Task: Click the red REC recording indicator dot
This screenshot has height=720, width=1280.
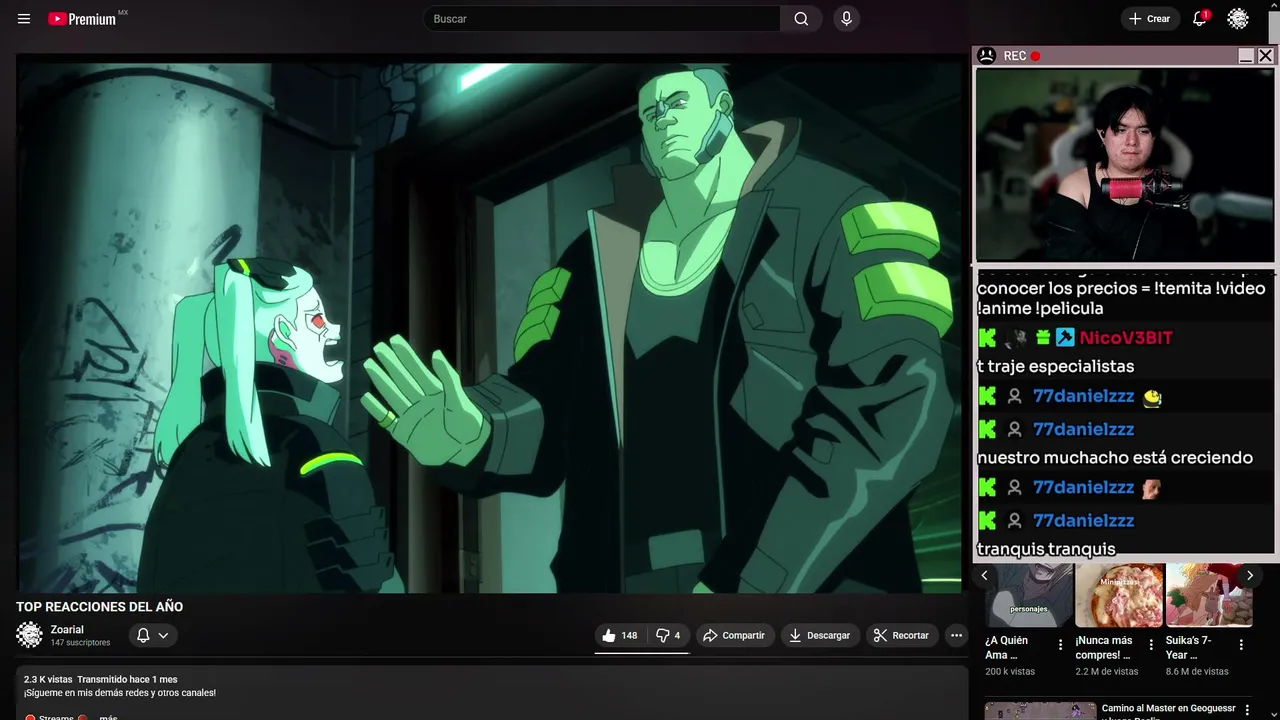Action: pyautogui.click(x=1036, y=56)
